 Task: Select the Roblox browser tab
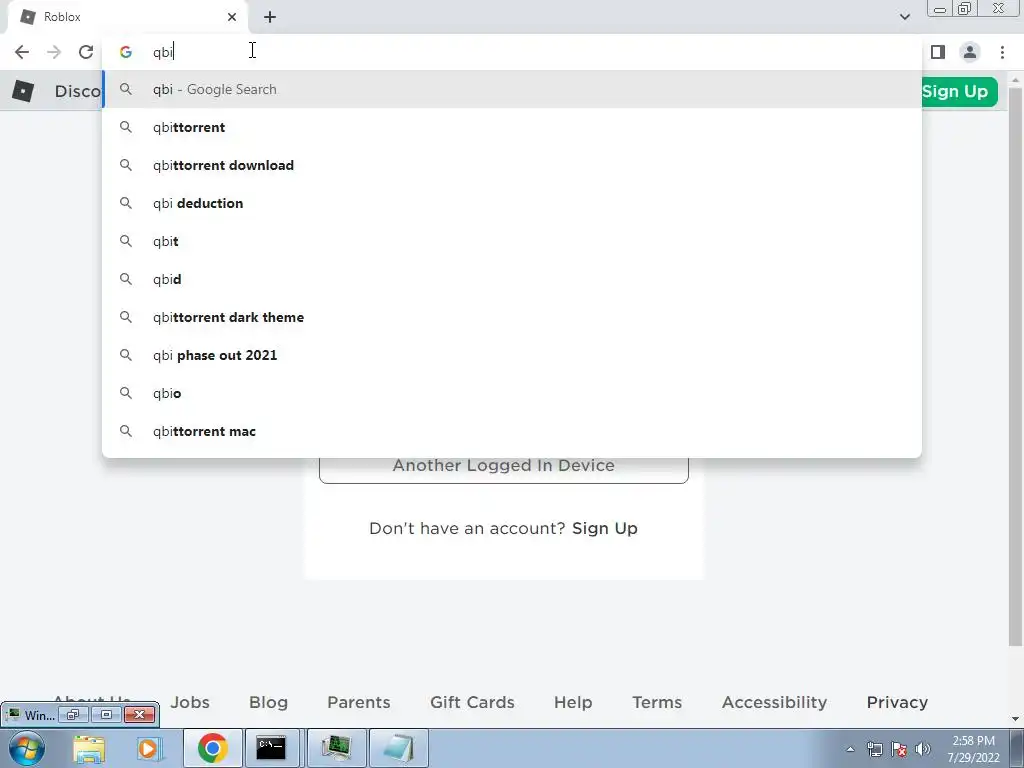[x=127, y=17]
